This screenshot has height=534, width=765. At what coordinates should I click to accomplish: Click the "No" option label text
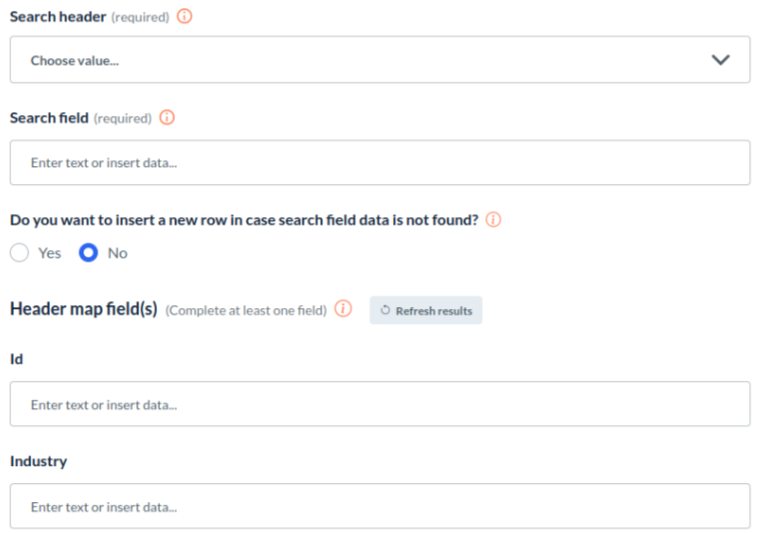(x=118, y=253)
